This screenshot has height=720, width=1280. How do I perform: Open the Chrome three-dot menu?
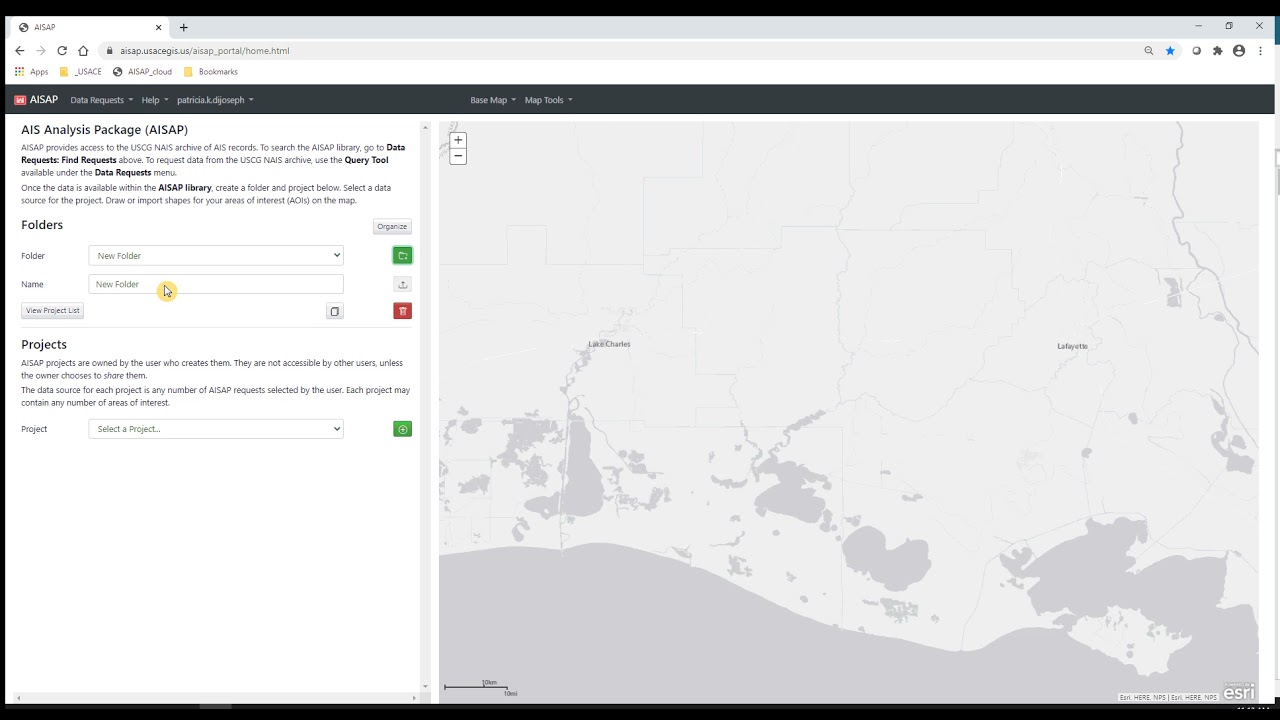point(1260,51)
